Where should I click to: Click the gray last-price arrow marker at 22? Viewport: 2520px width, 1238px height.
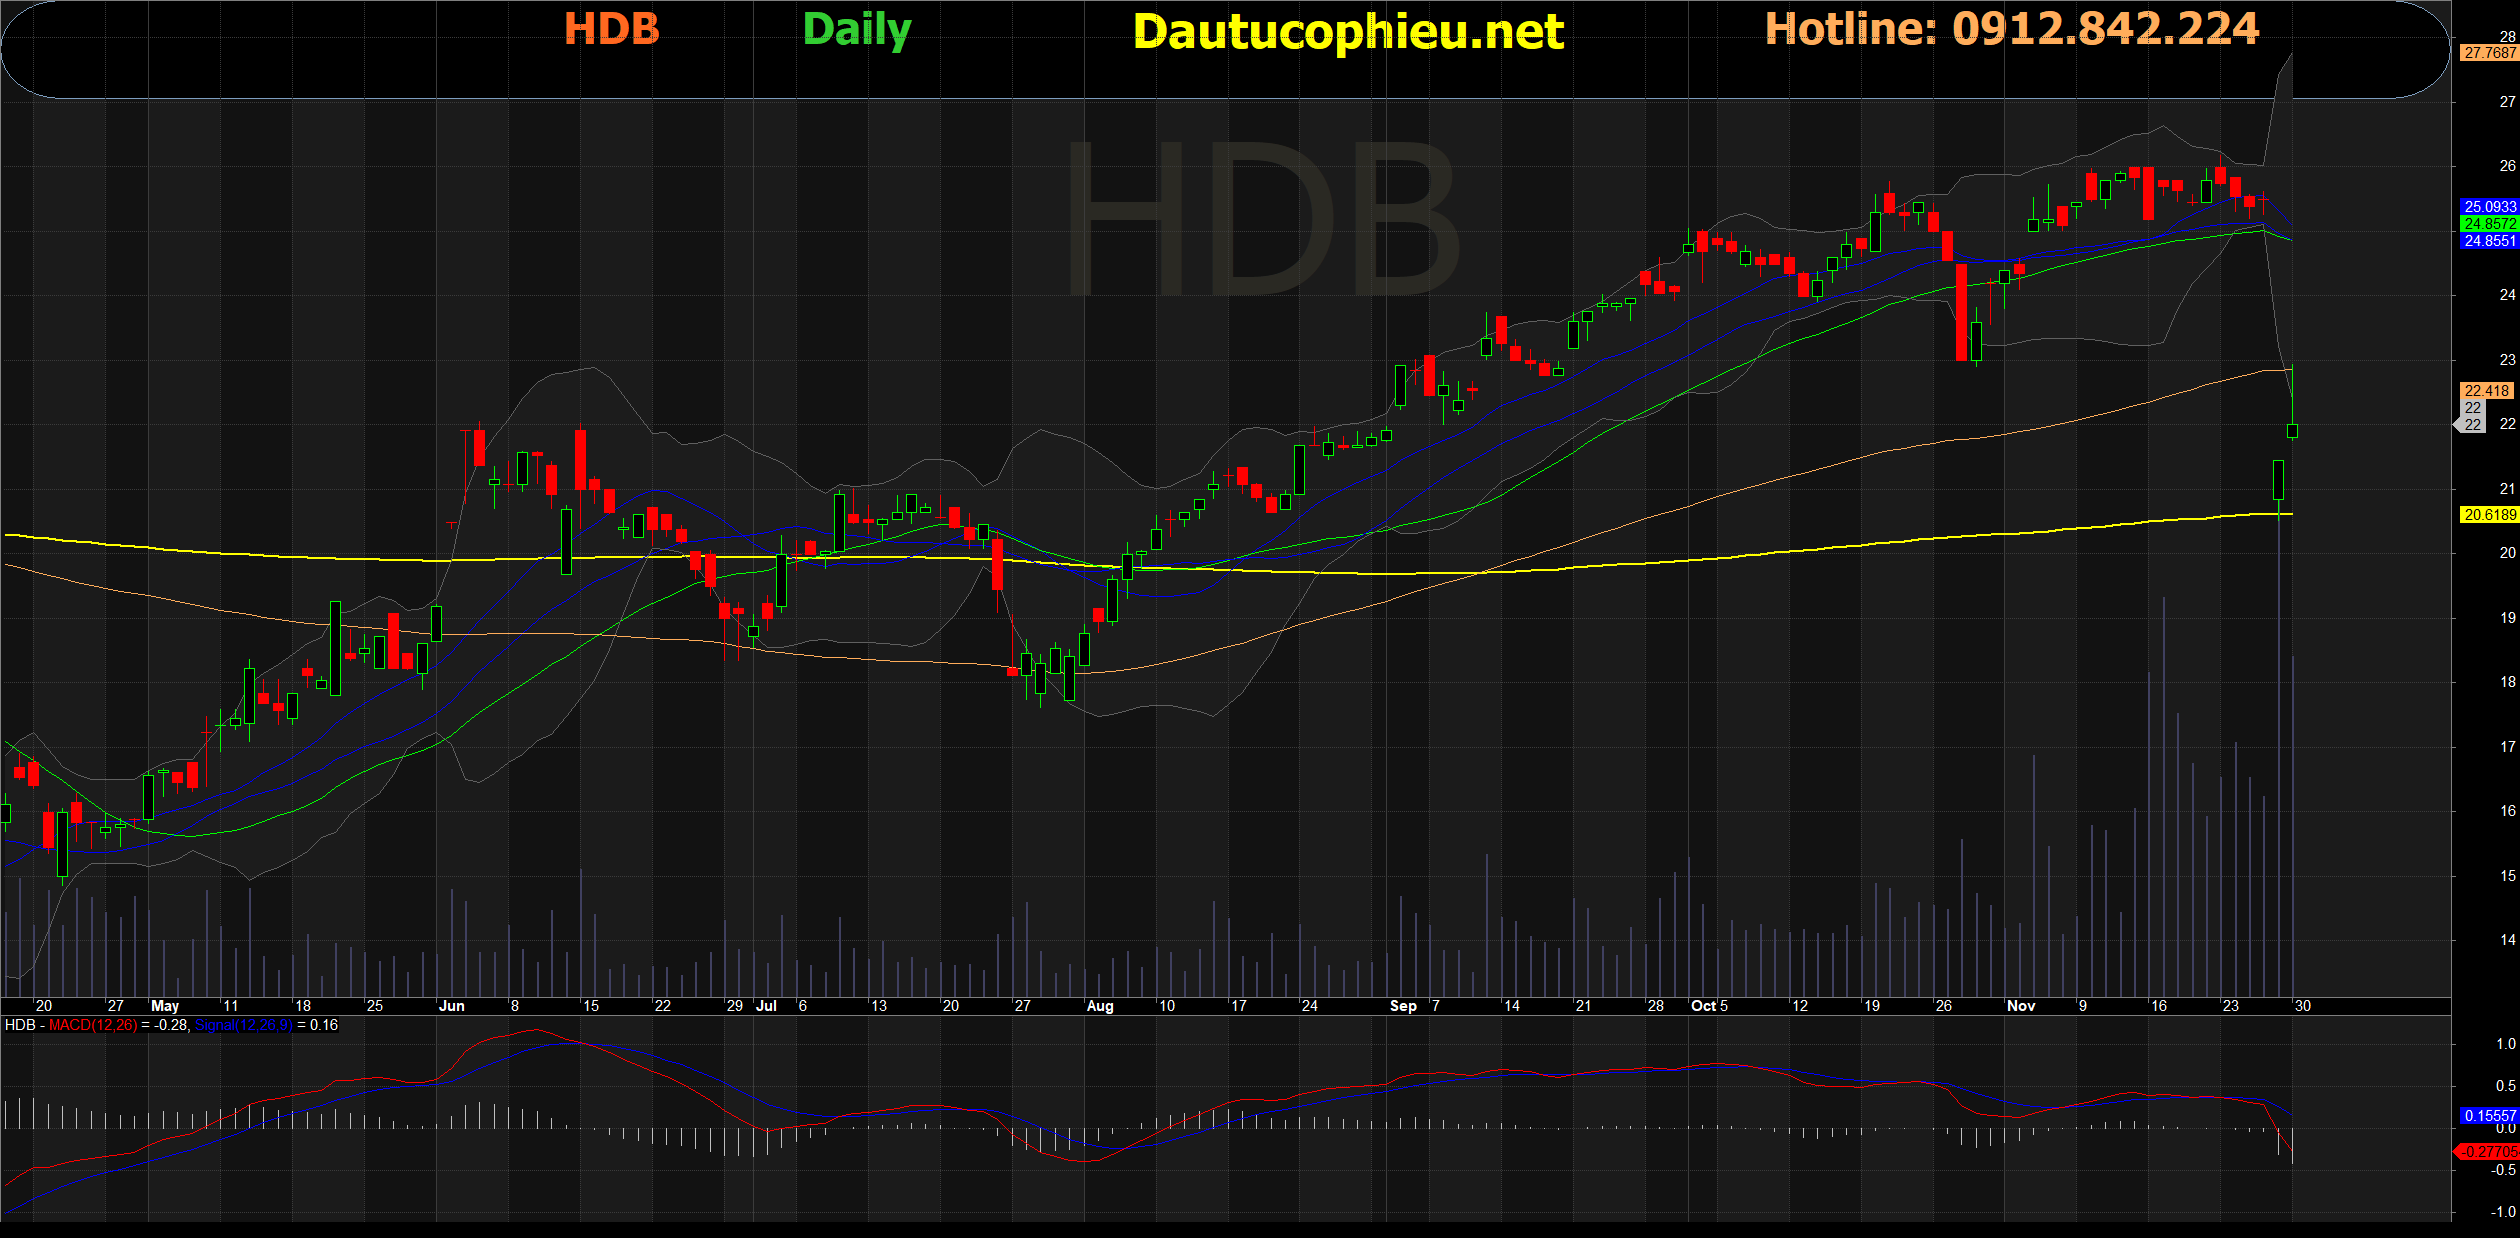[x=2471, y=424]
